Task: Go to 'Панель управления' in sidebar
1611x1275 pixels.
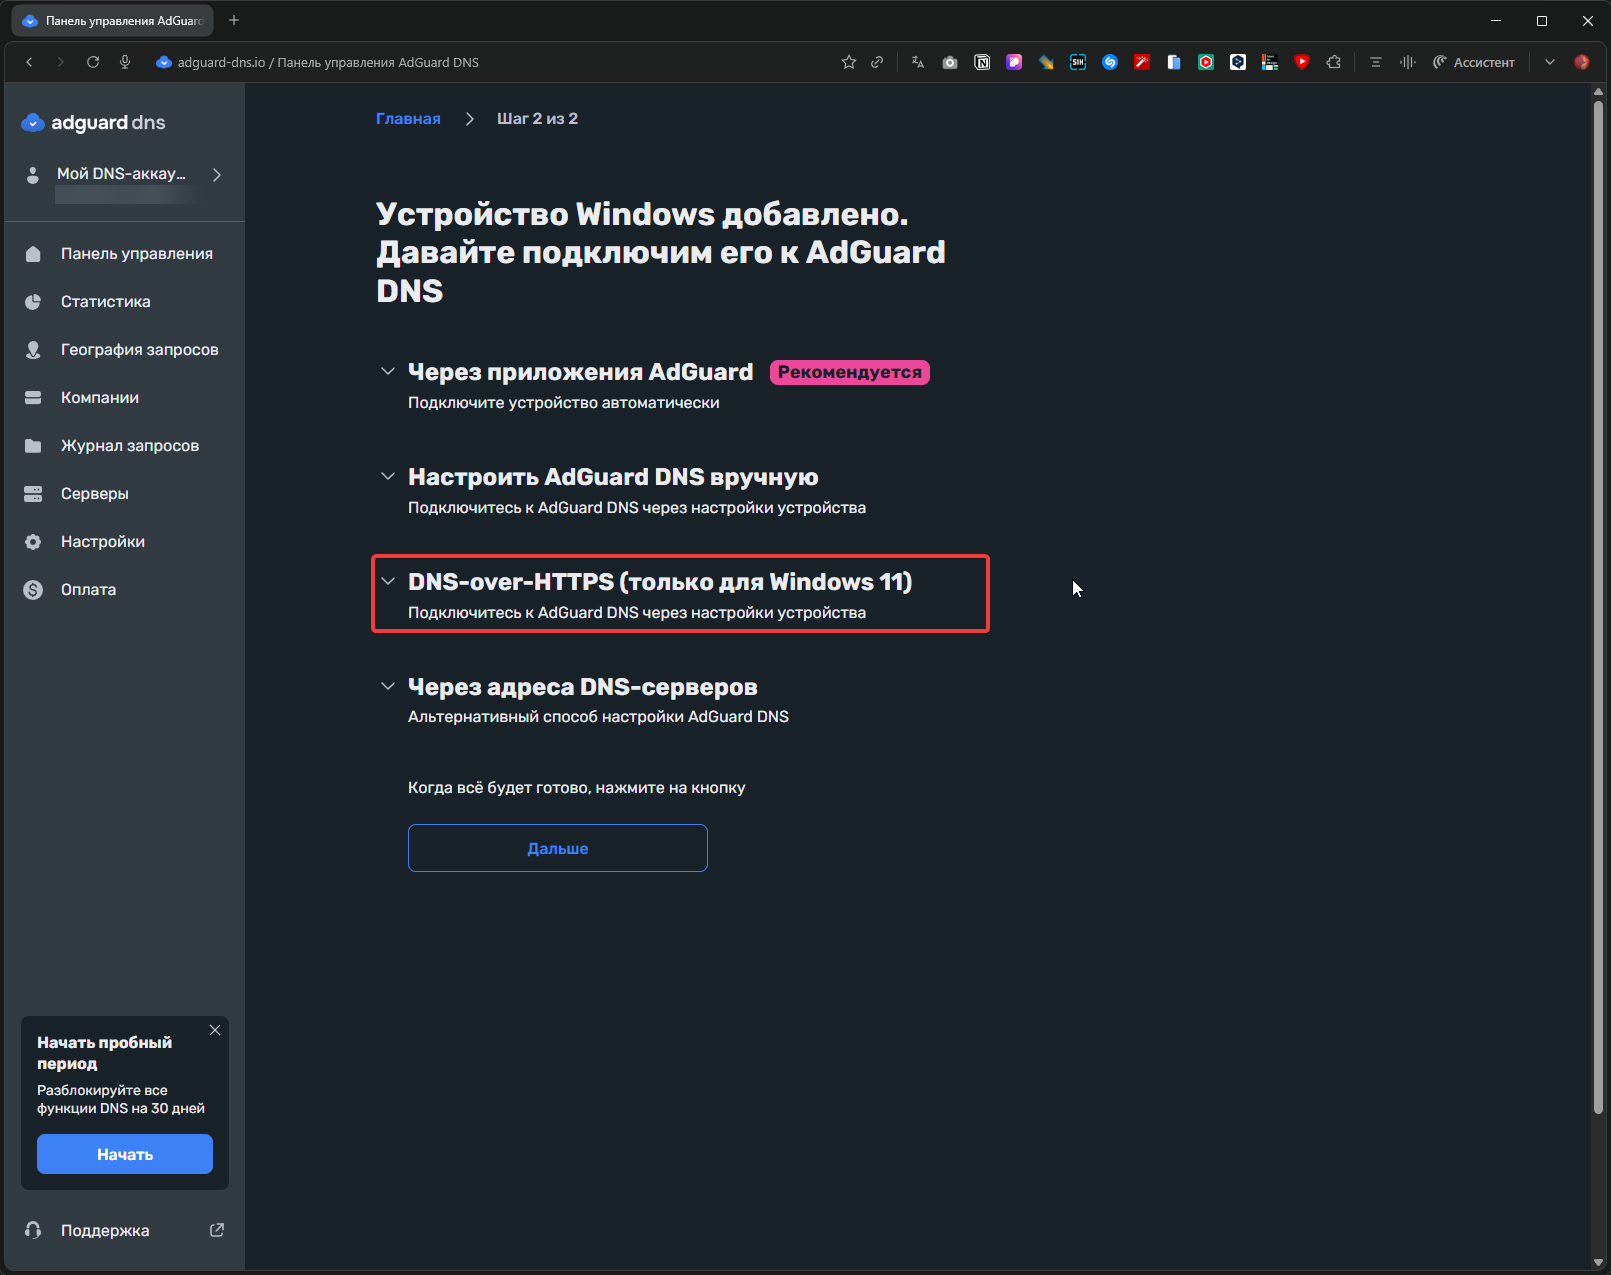Action: 136,254
